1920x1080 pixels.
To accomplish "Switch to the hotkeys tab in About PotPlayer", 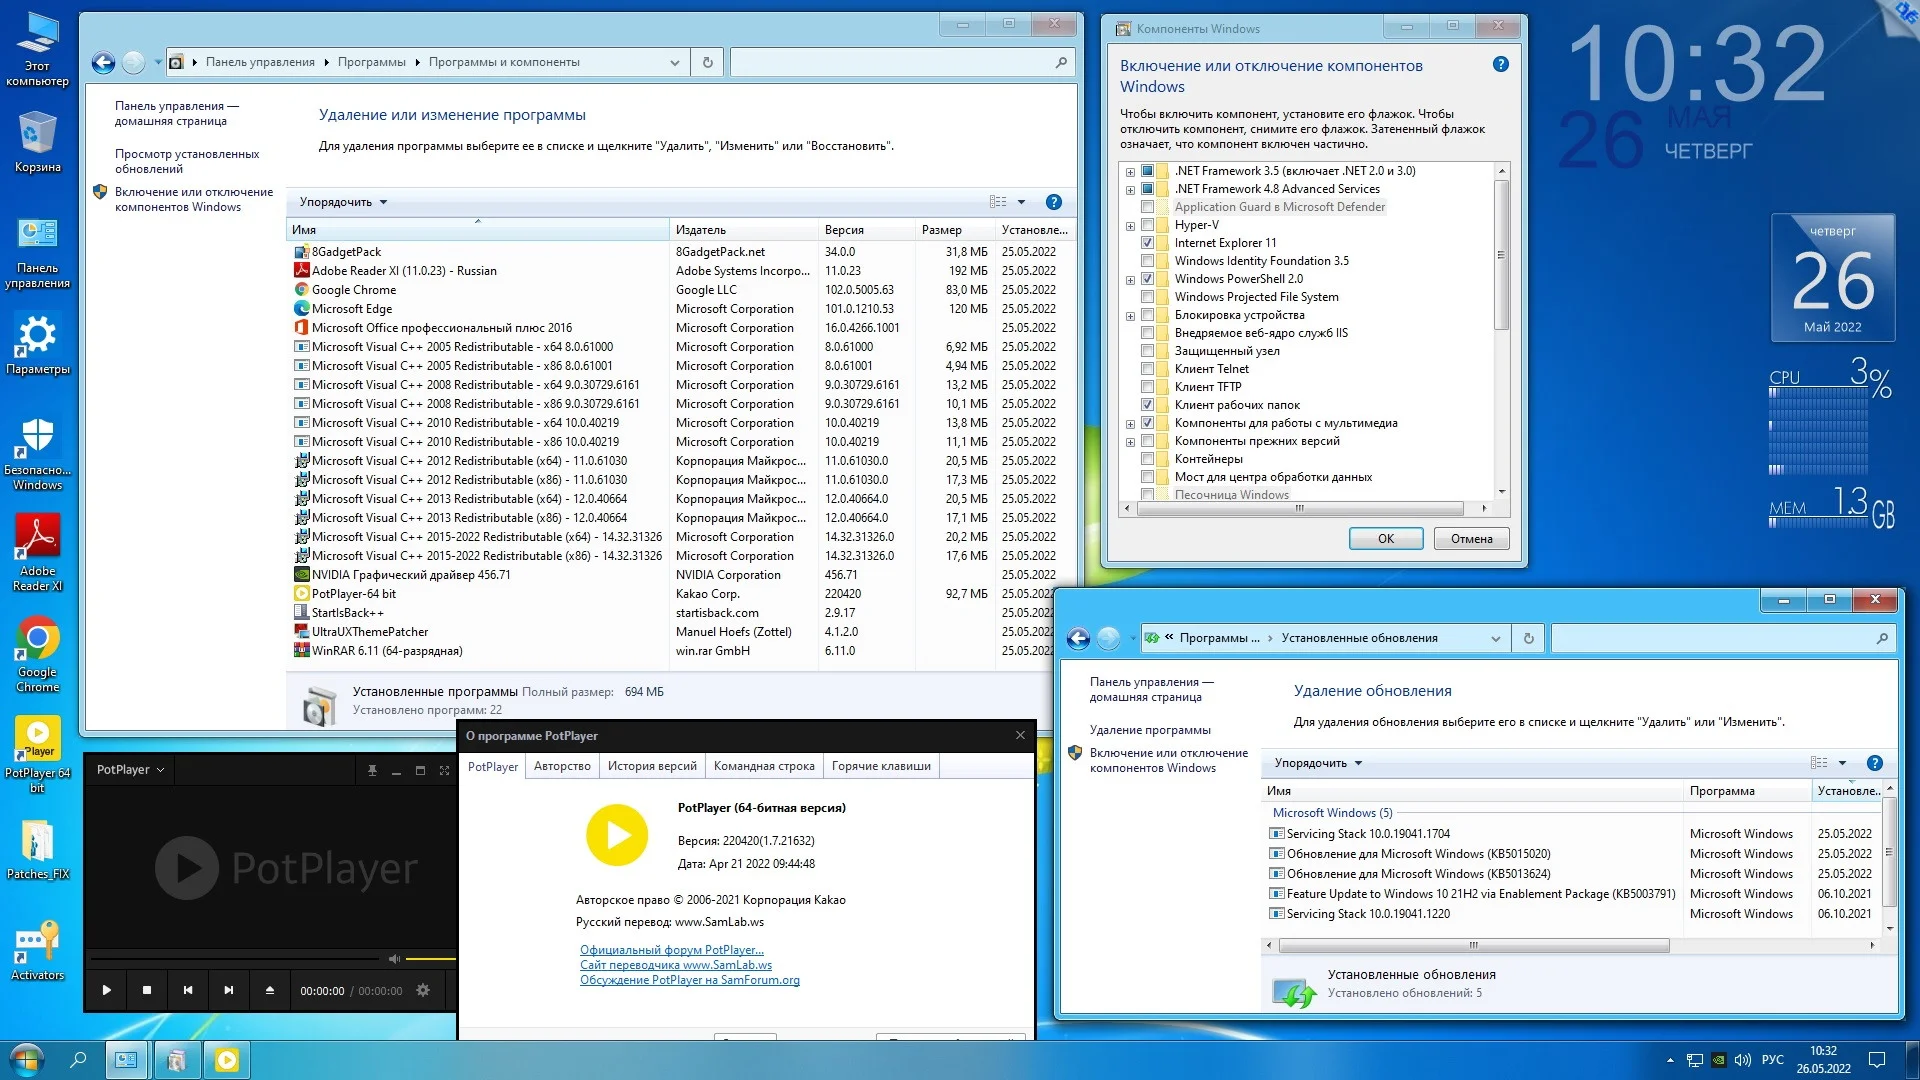I will [x=880, y=766].
